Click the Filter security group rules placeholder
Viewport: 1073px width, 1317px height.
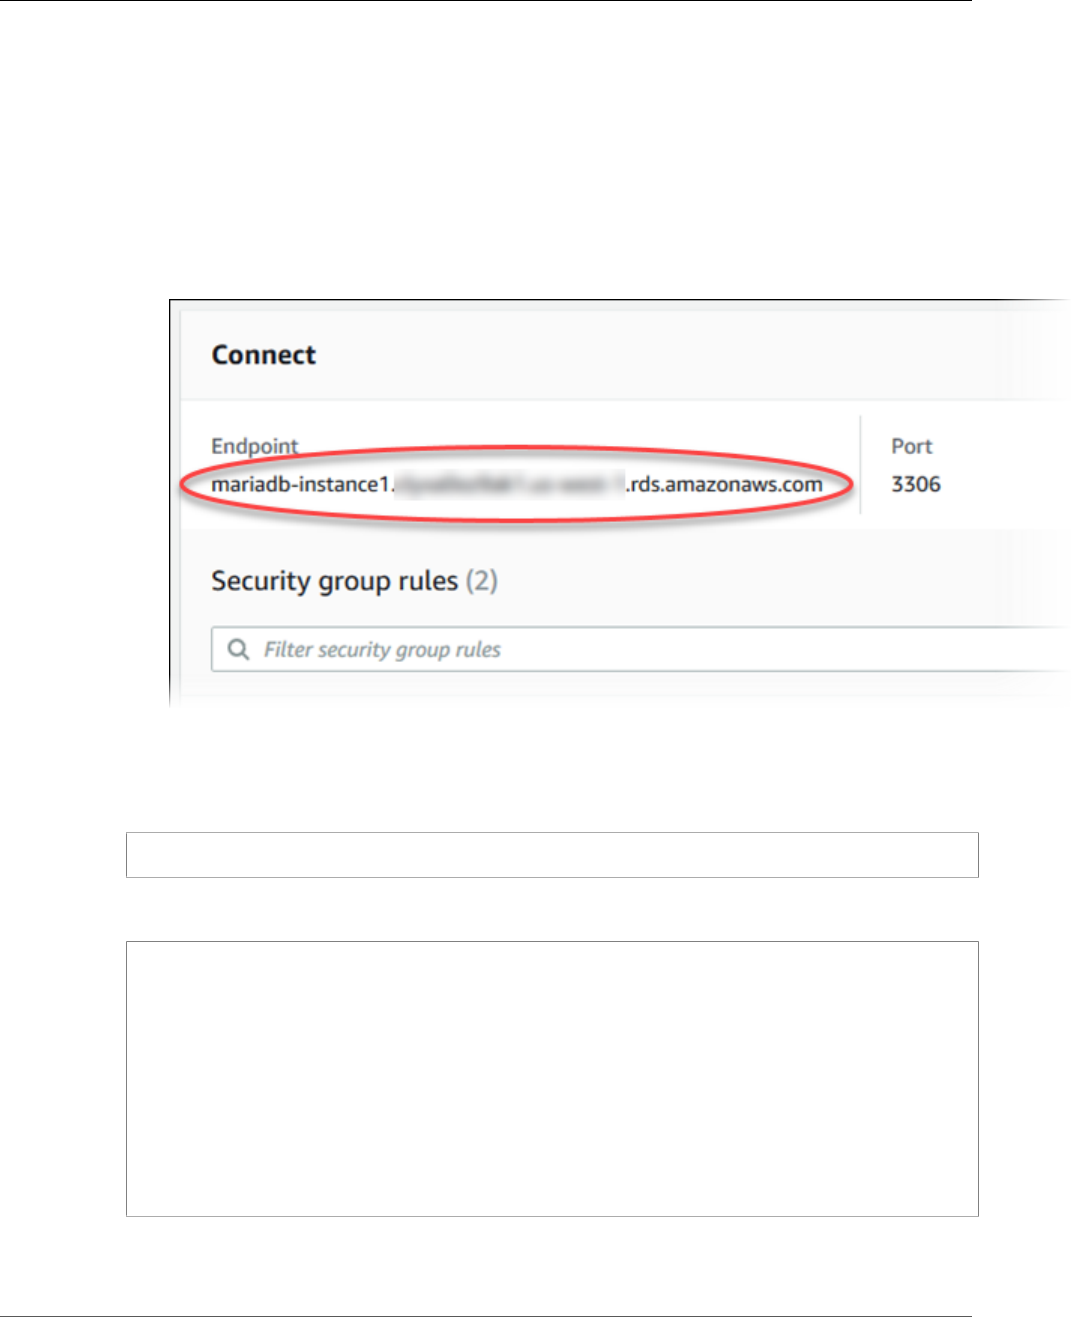[382, 650]
